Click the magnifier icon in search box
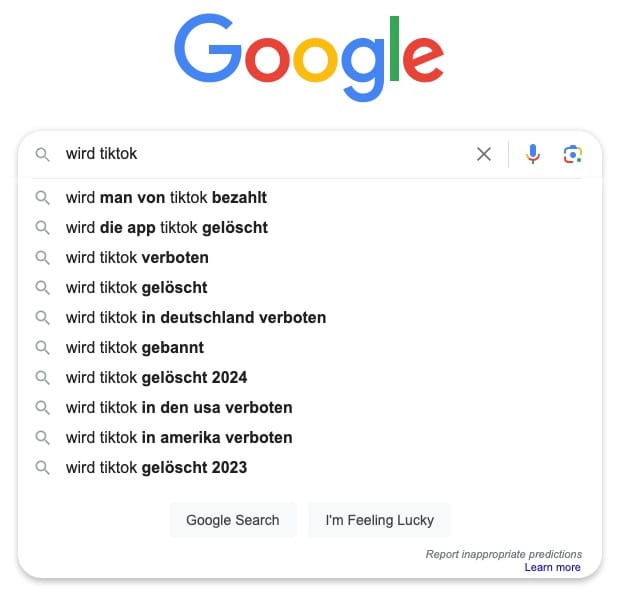 (x=42, y=154)
